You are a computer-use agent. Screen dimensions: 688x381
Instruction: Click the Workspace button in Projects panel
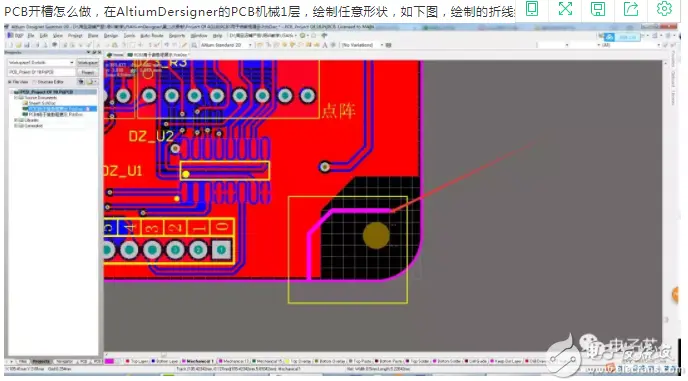pos(88,63)
